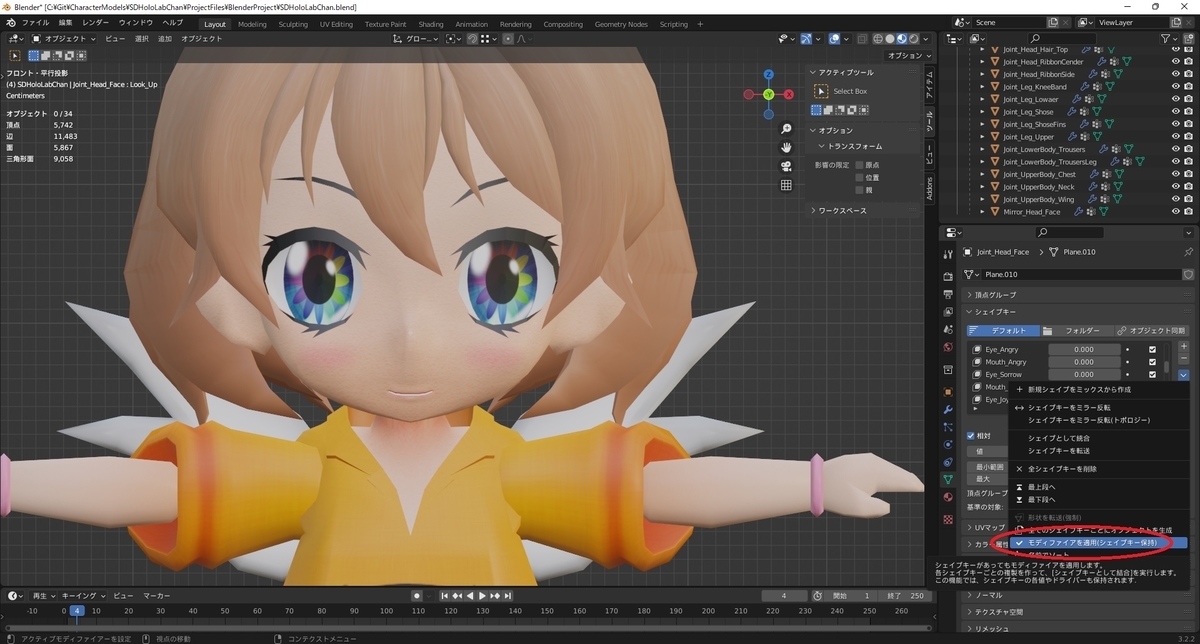Viewport: 1200px width, 644px height.
Task: Click the minus button to remove a shape key
Action: (1184, 358)
